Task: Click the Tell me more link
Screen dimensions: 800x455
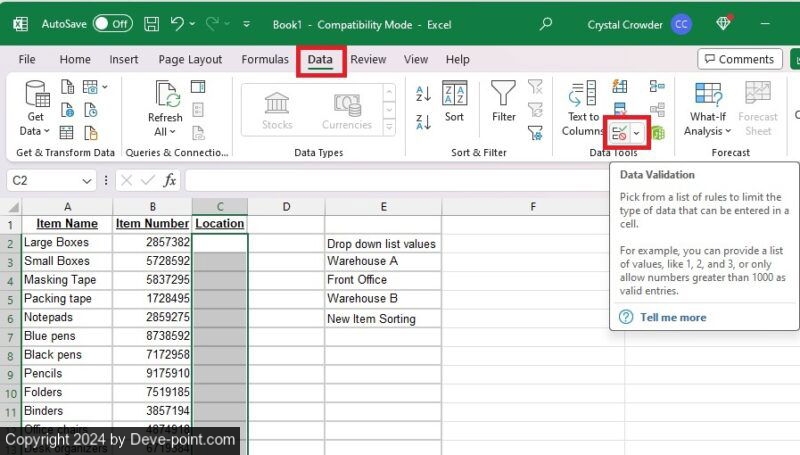Action: coord(672,317)
